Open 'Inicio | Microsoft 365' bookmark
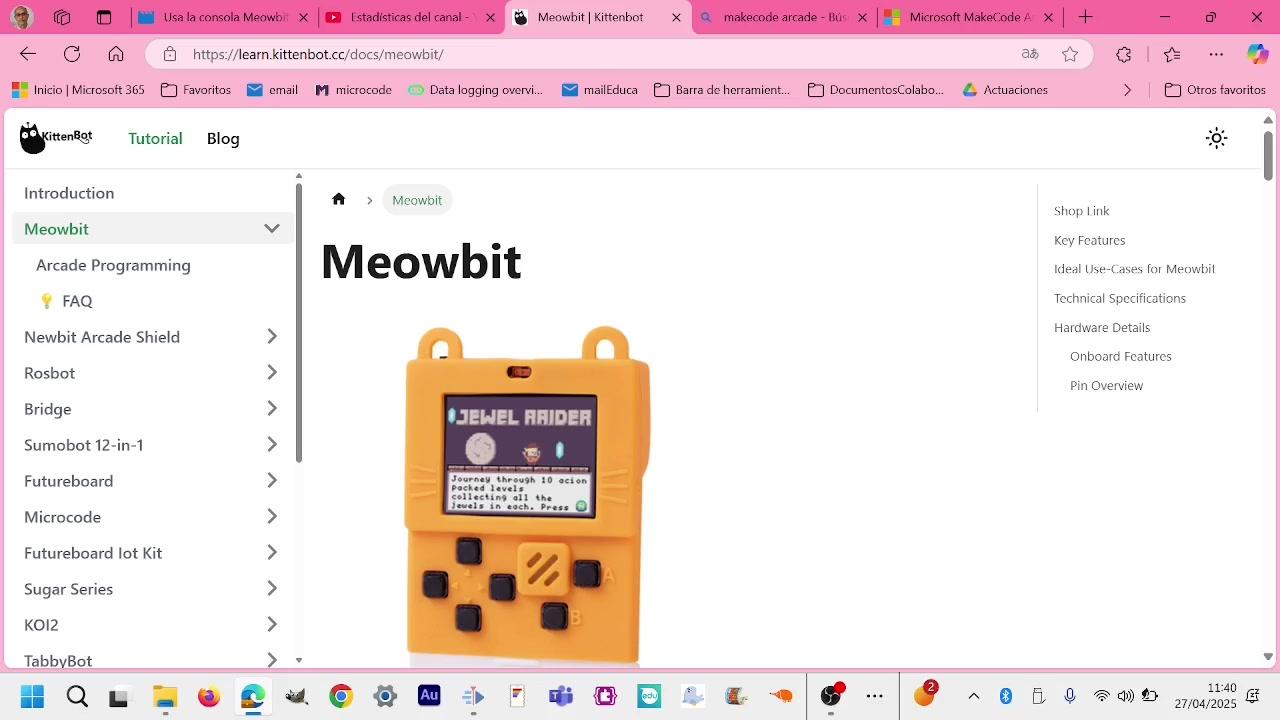 coord(78,90)
